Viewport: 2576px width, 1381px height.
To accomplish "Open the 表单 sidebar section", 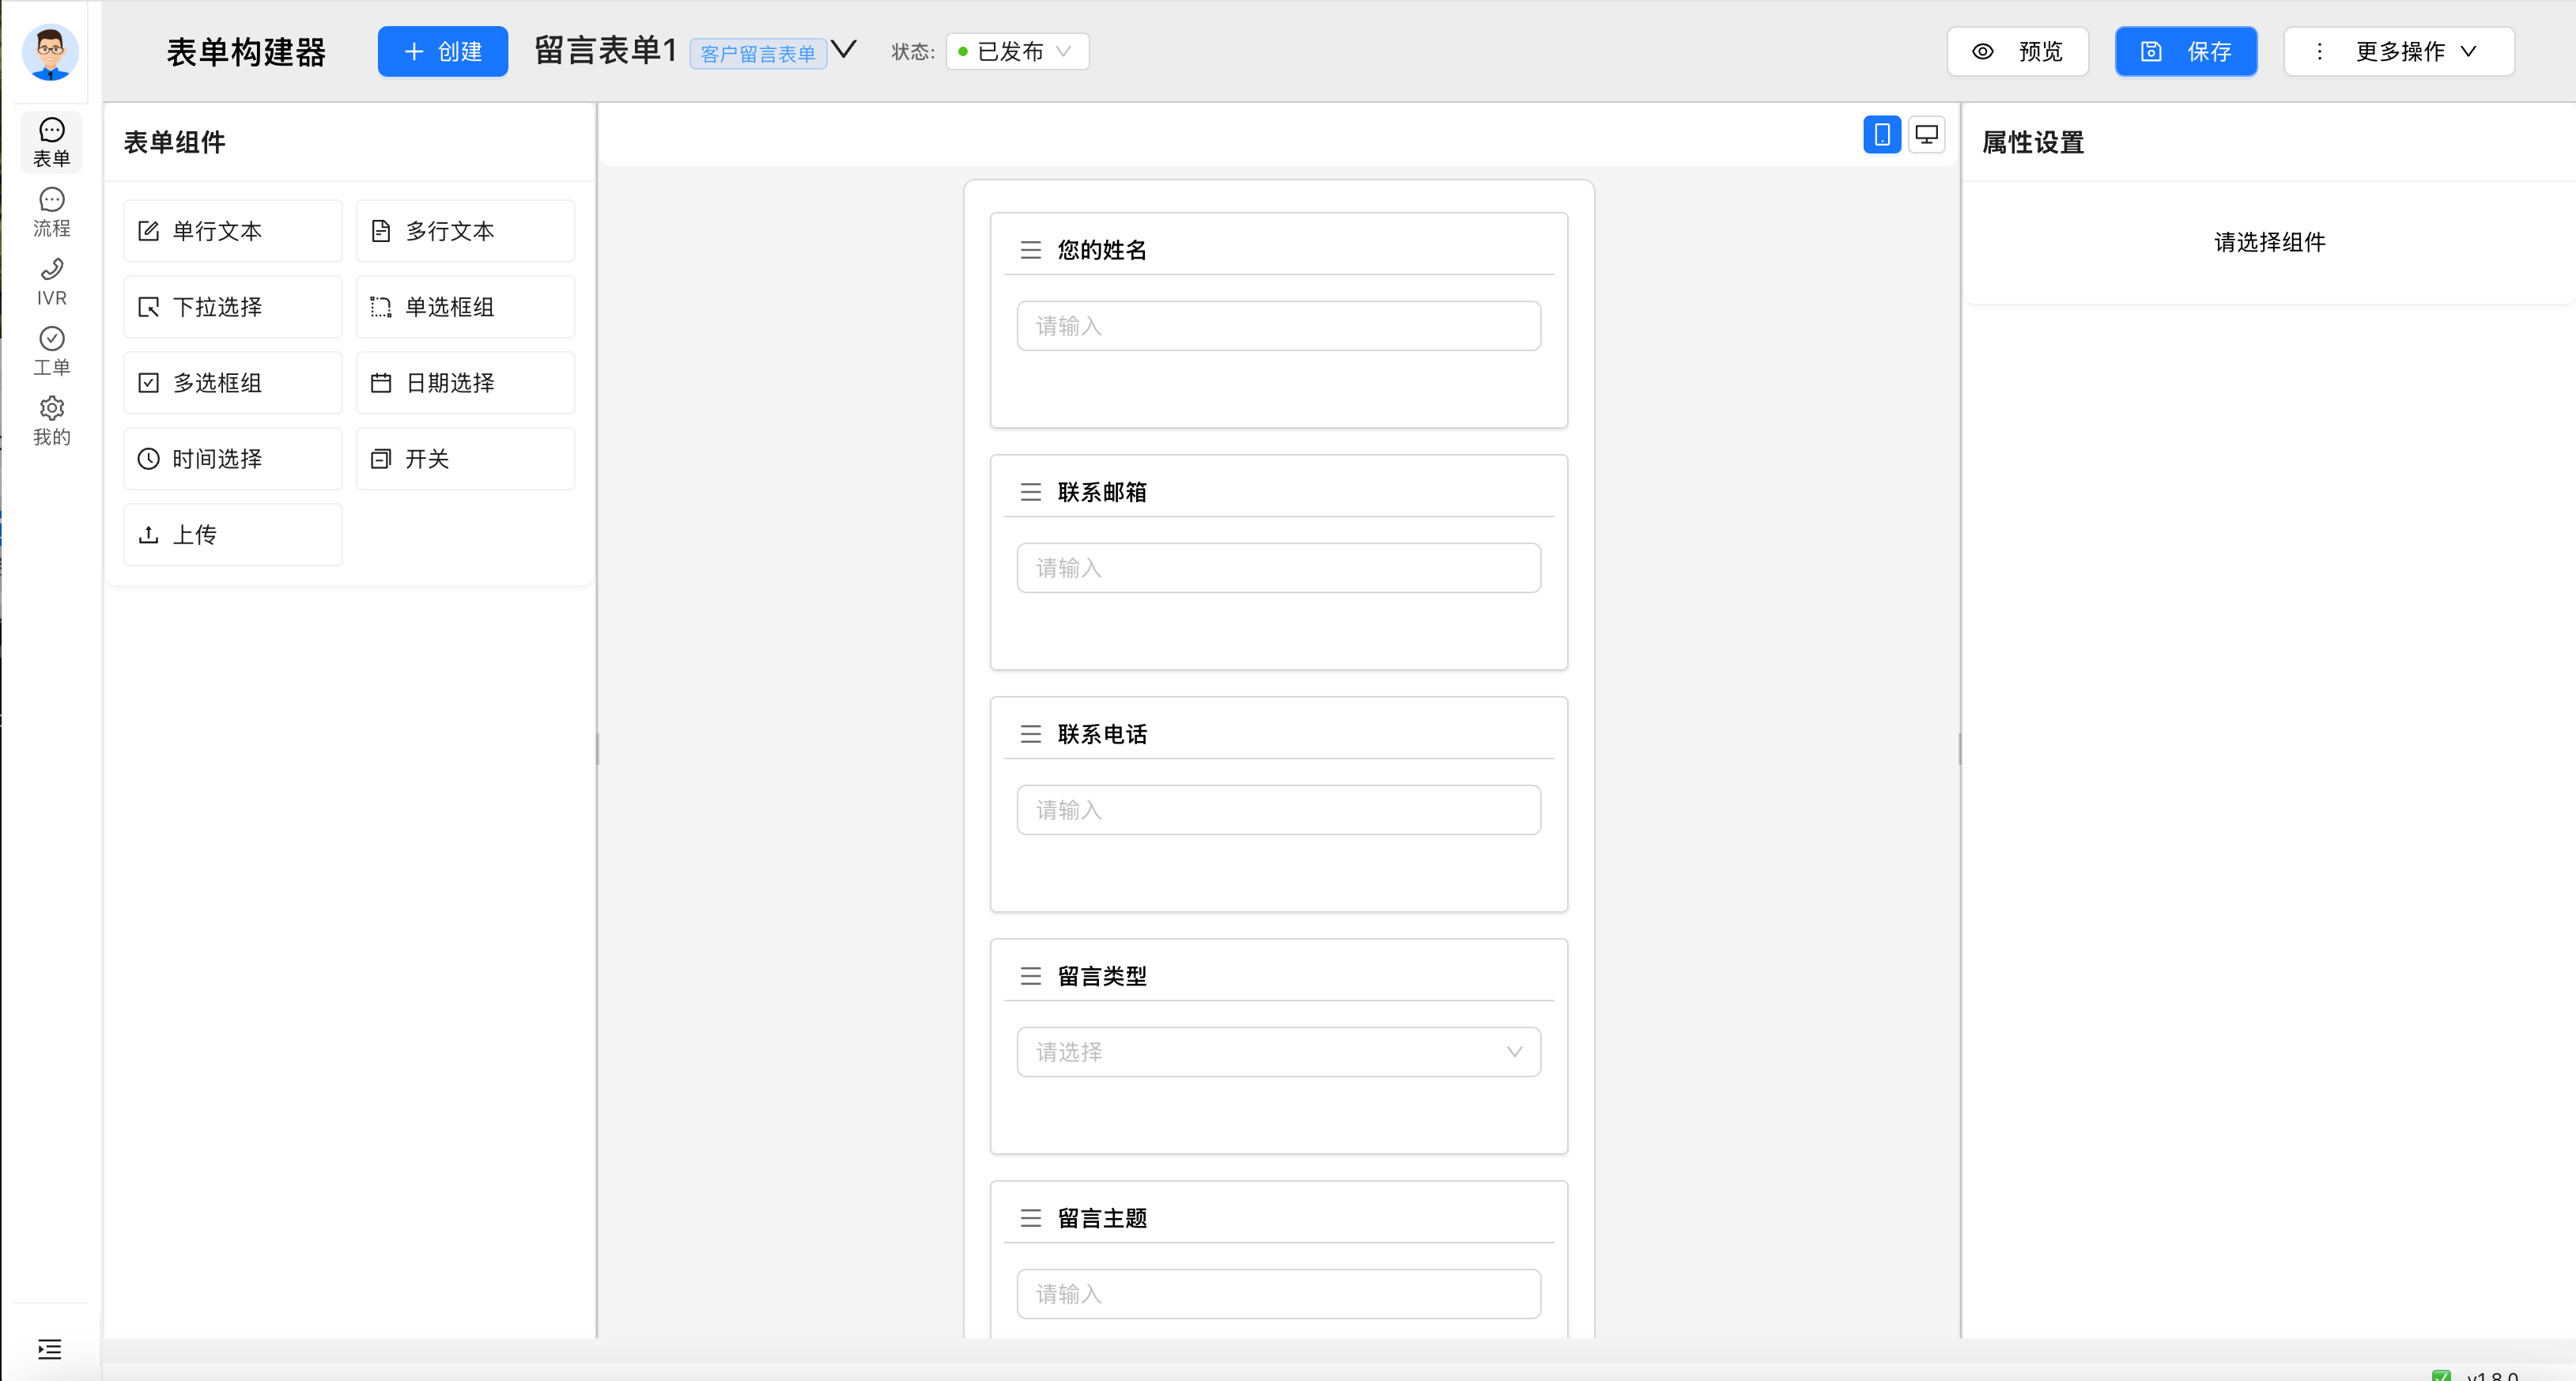I will (x=51, y=143).
